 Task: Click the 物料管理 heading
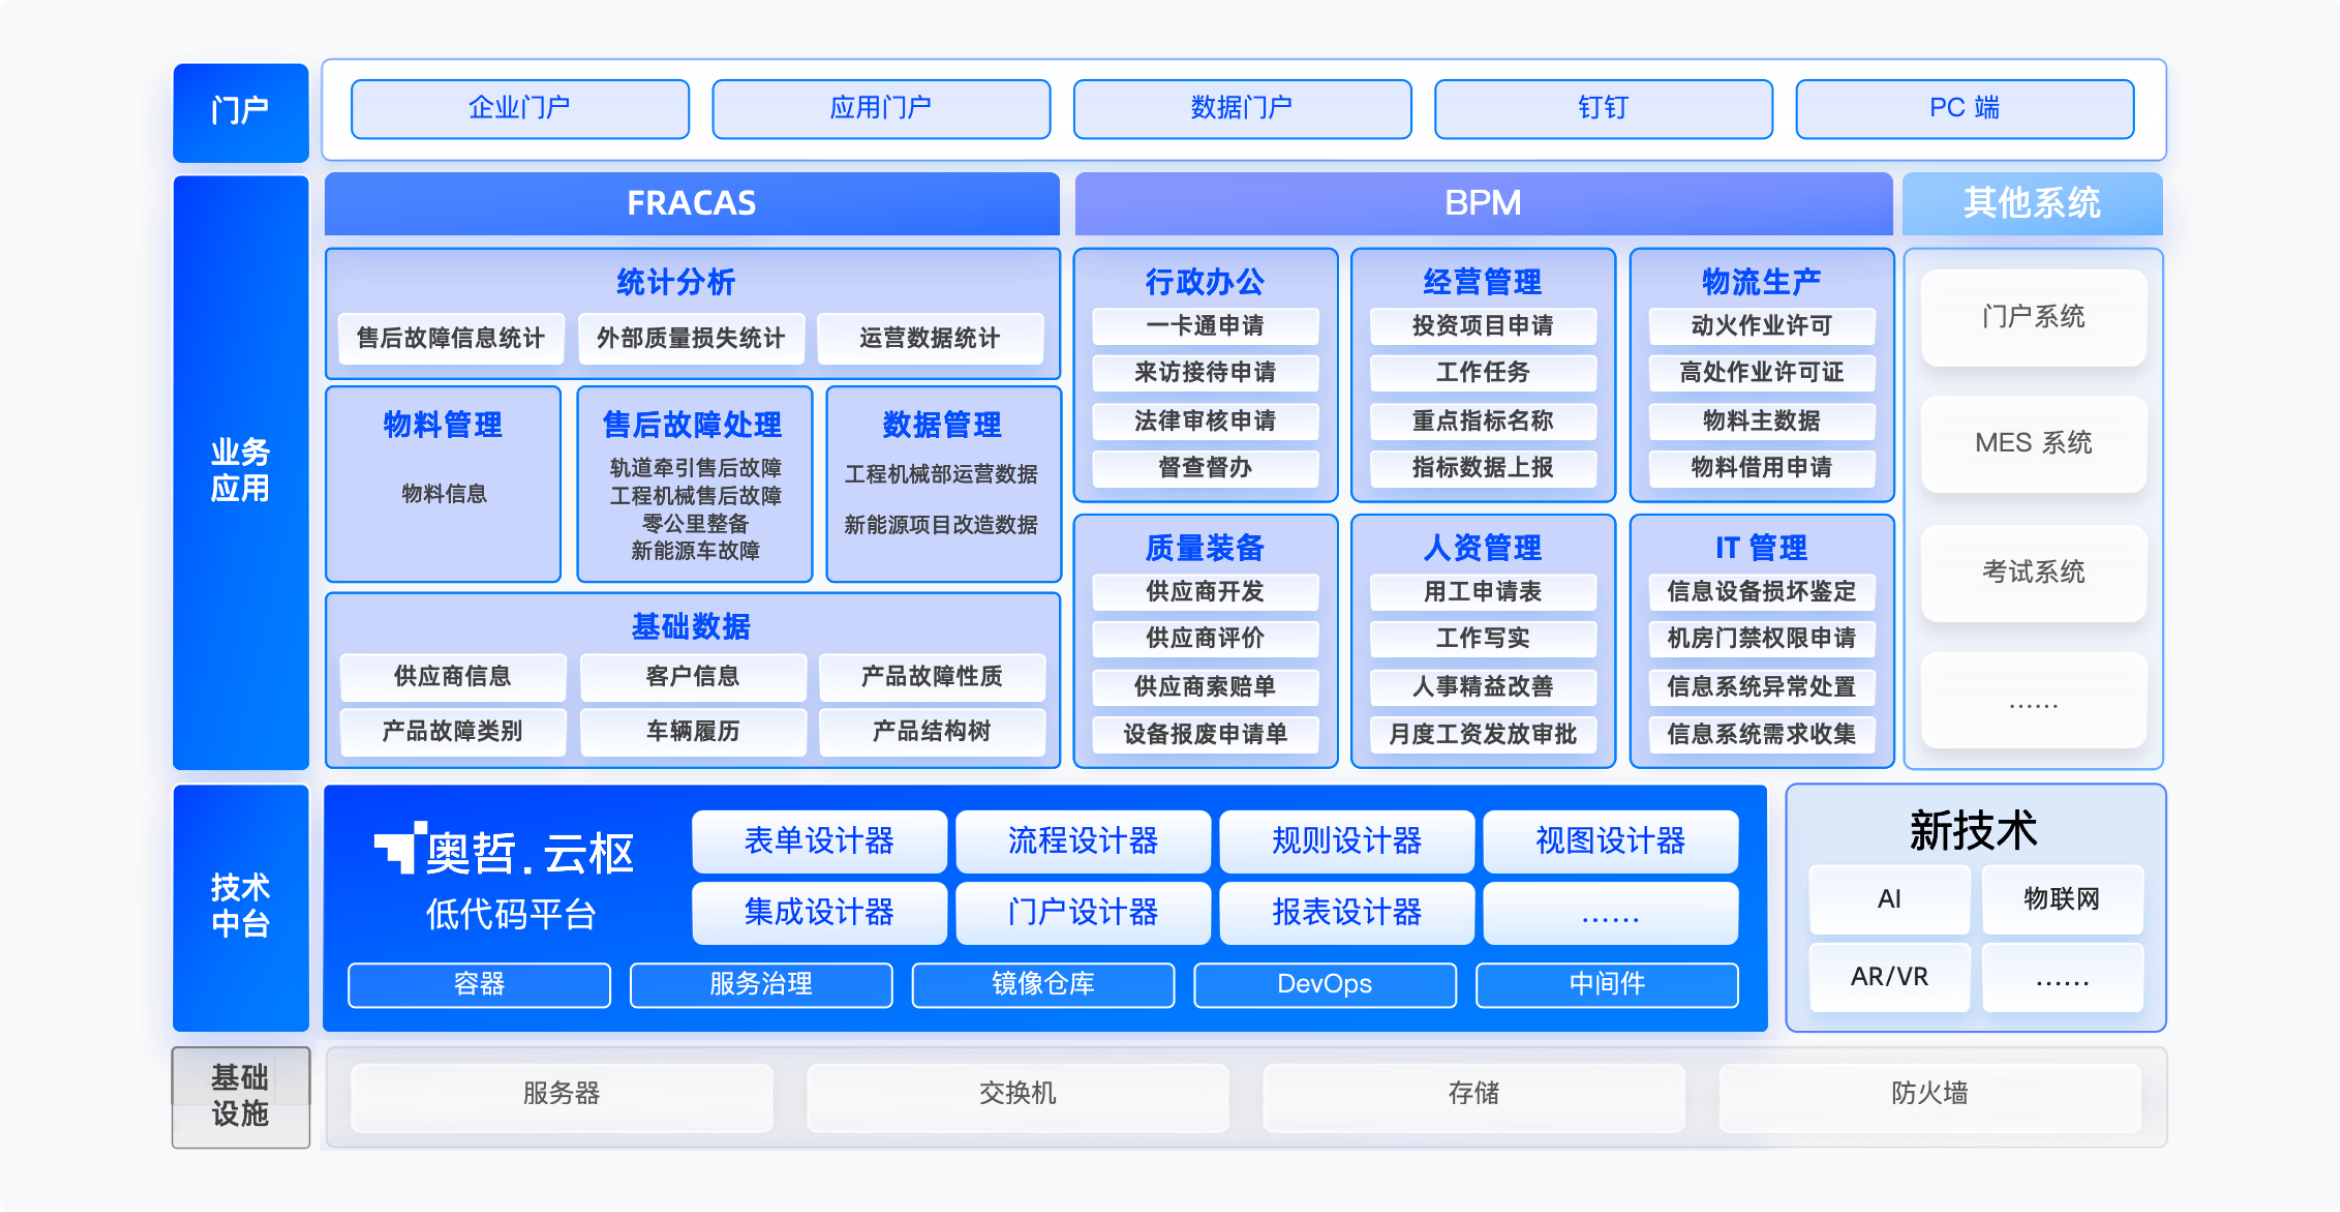443,425
